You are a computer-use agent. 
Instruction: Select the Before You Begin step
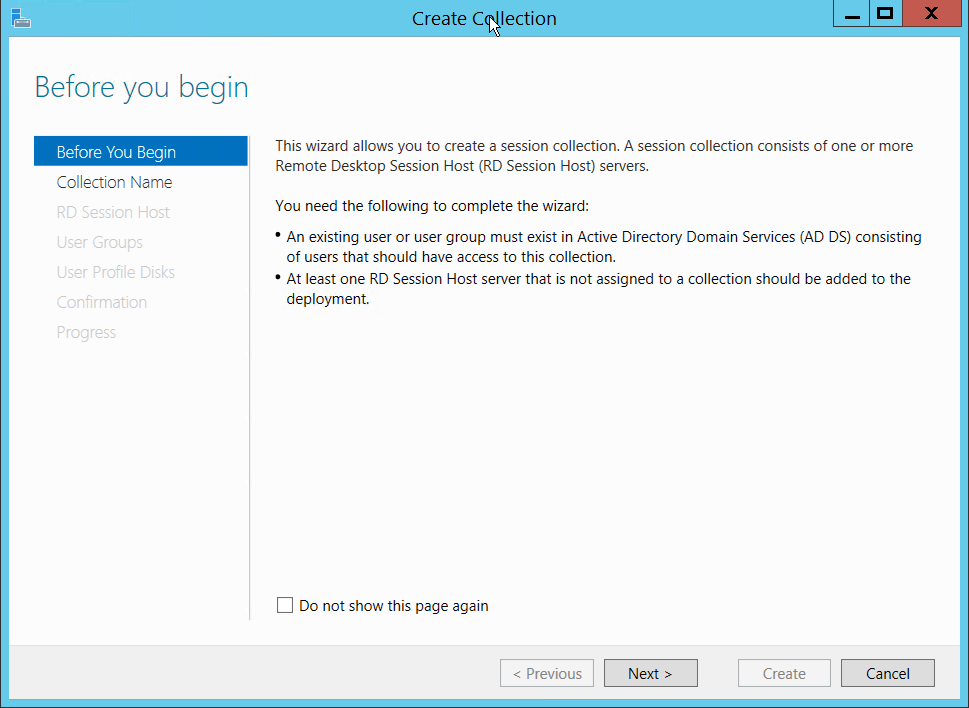(116, 152)
